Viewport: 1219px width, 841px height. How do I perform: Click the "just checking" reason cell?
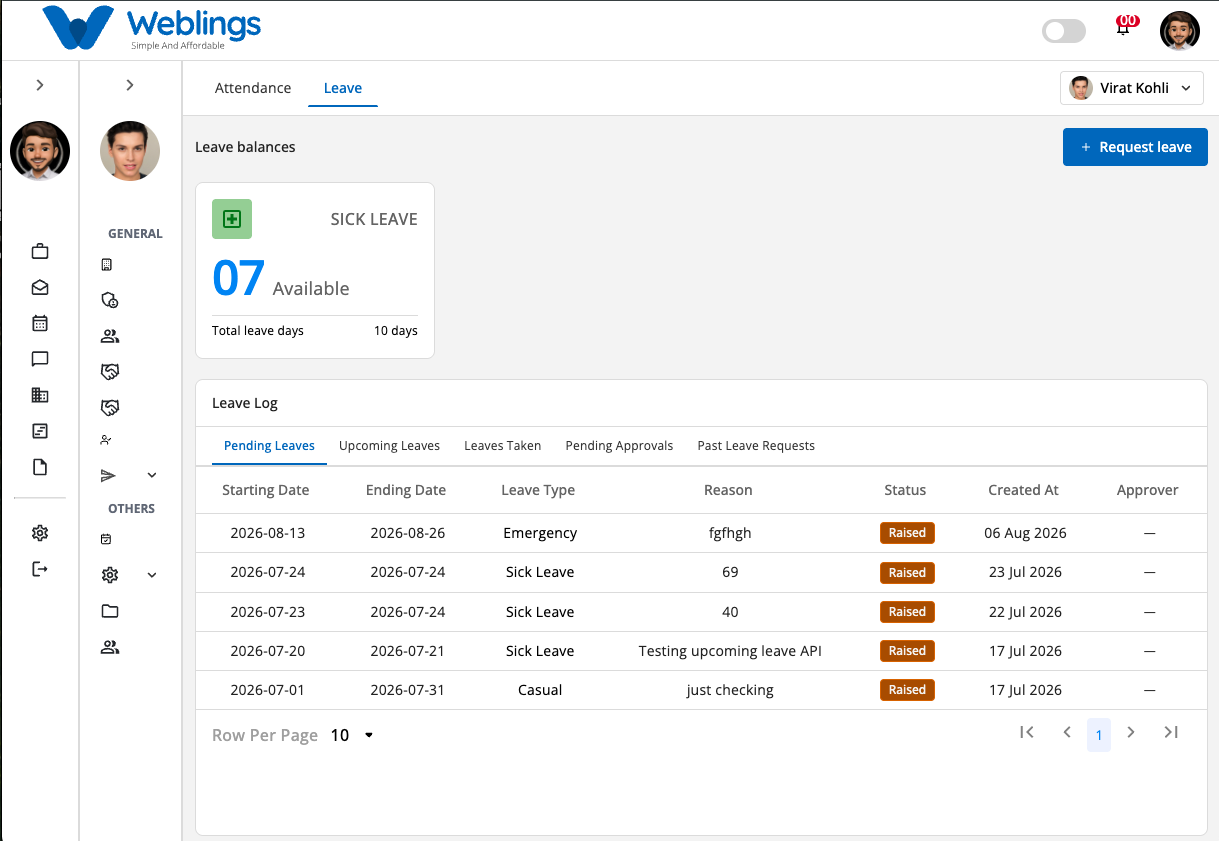[730, 690]
